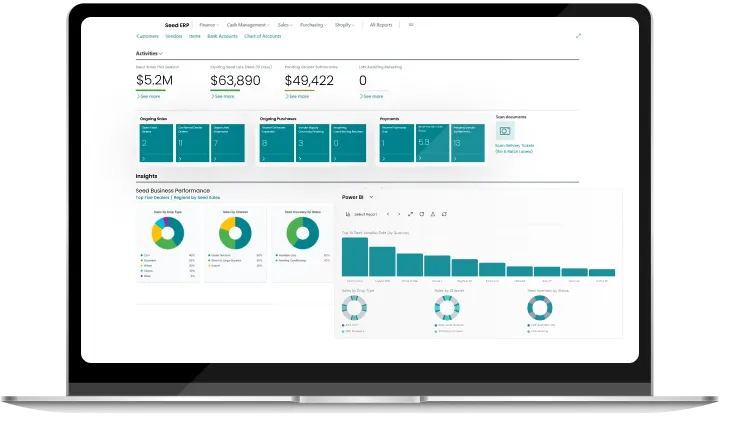Open the Cash Management dropdown menu
This screenshot has height=432, width=733.
(246, 23)
